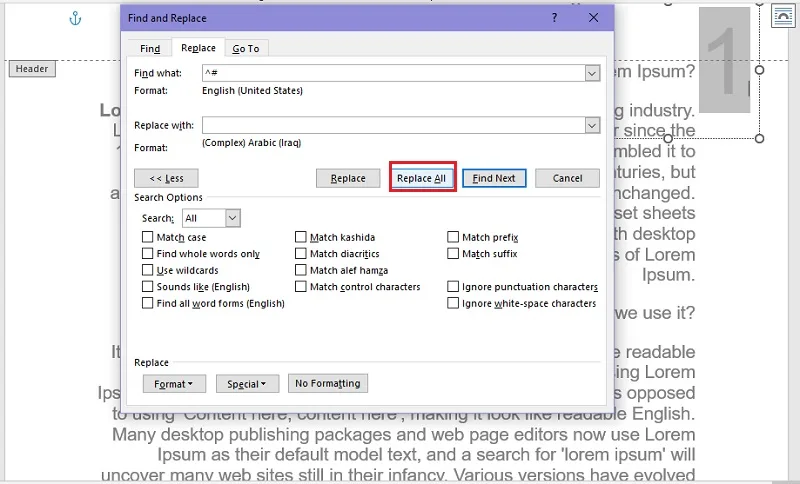
Task: Click the Replace button
Action: [x=348, y=178]
